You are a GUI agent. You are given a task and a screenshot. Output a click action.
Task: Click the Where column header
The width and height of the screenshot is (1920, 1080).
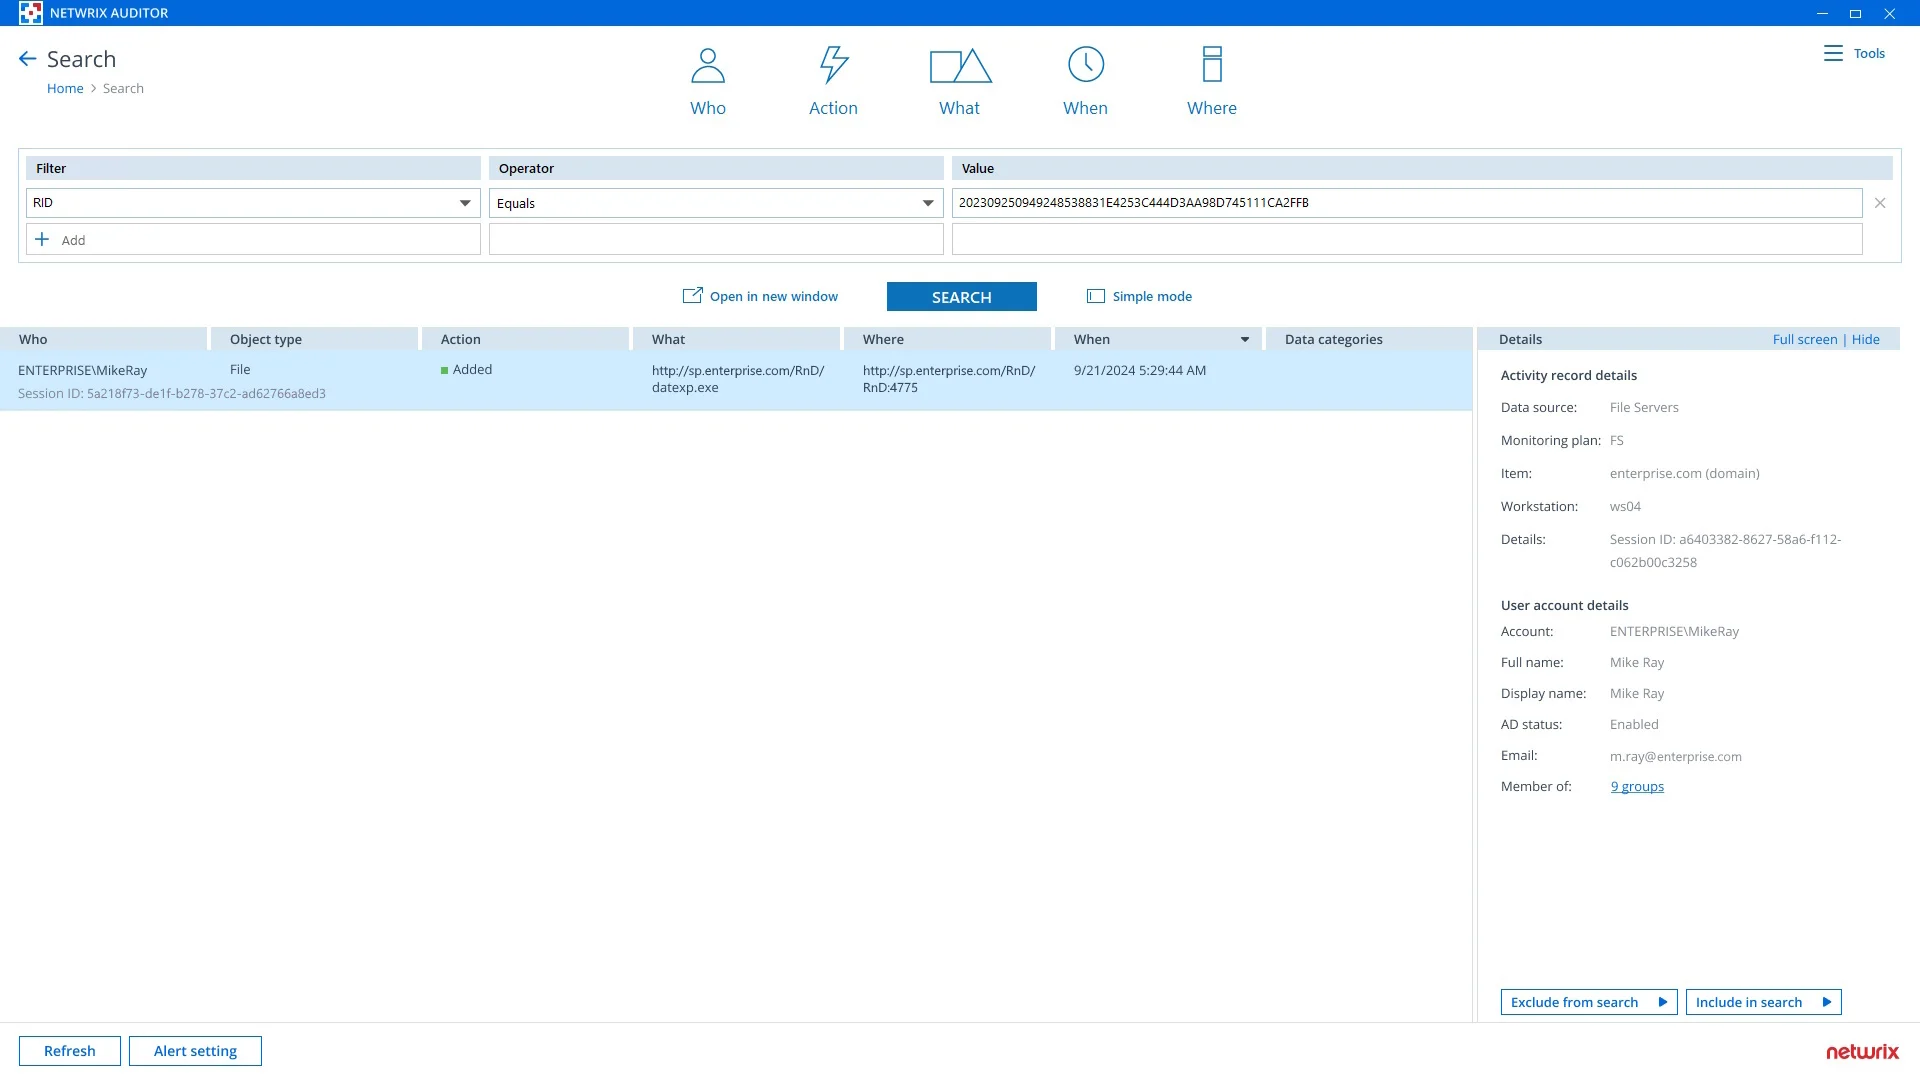pyautogui.click(x=947, y=339)
